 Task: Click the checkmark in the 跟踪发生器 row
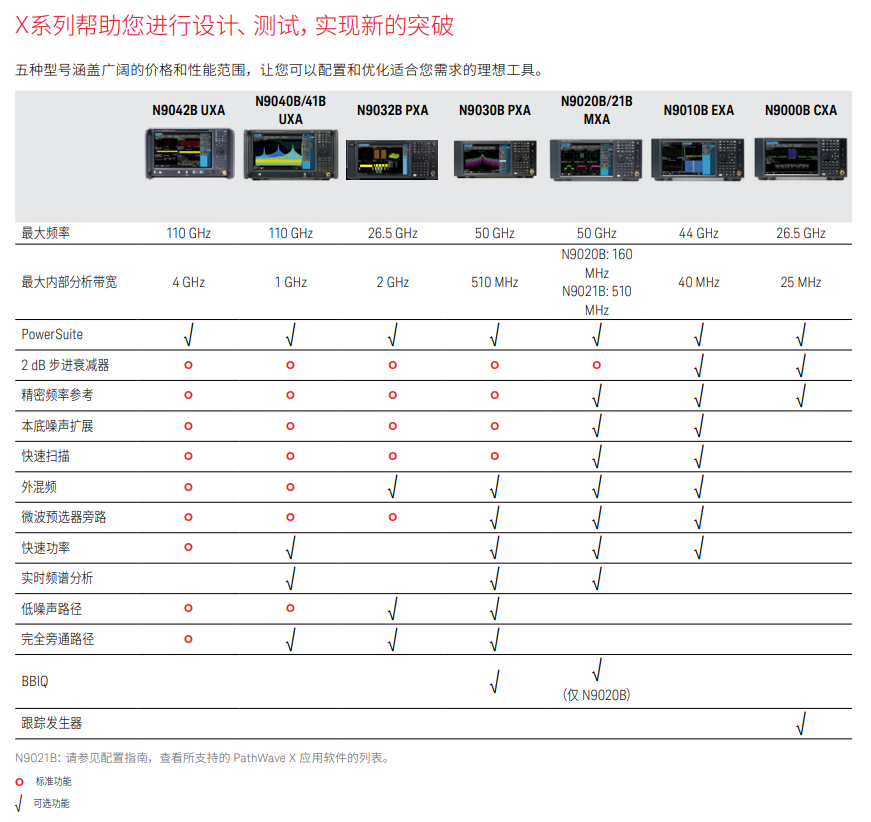tap(801, 724)
